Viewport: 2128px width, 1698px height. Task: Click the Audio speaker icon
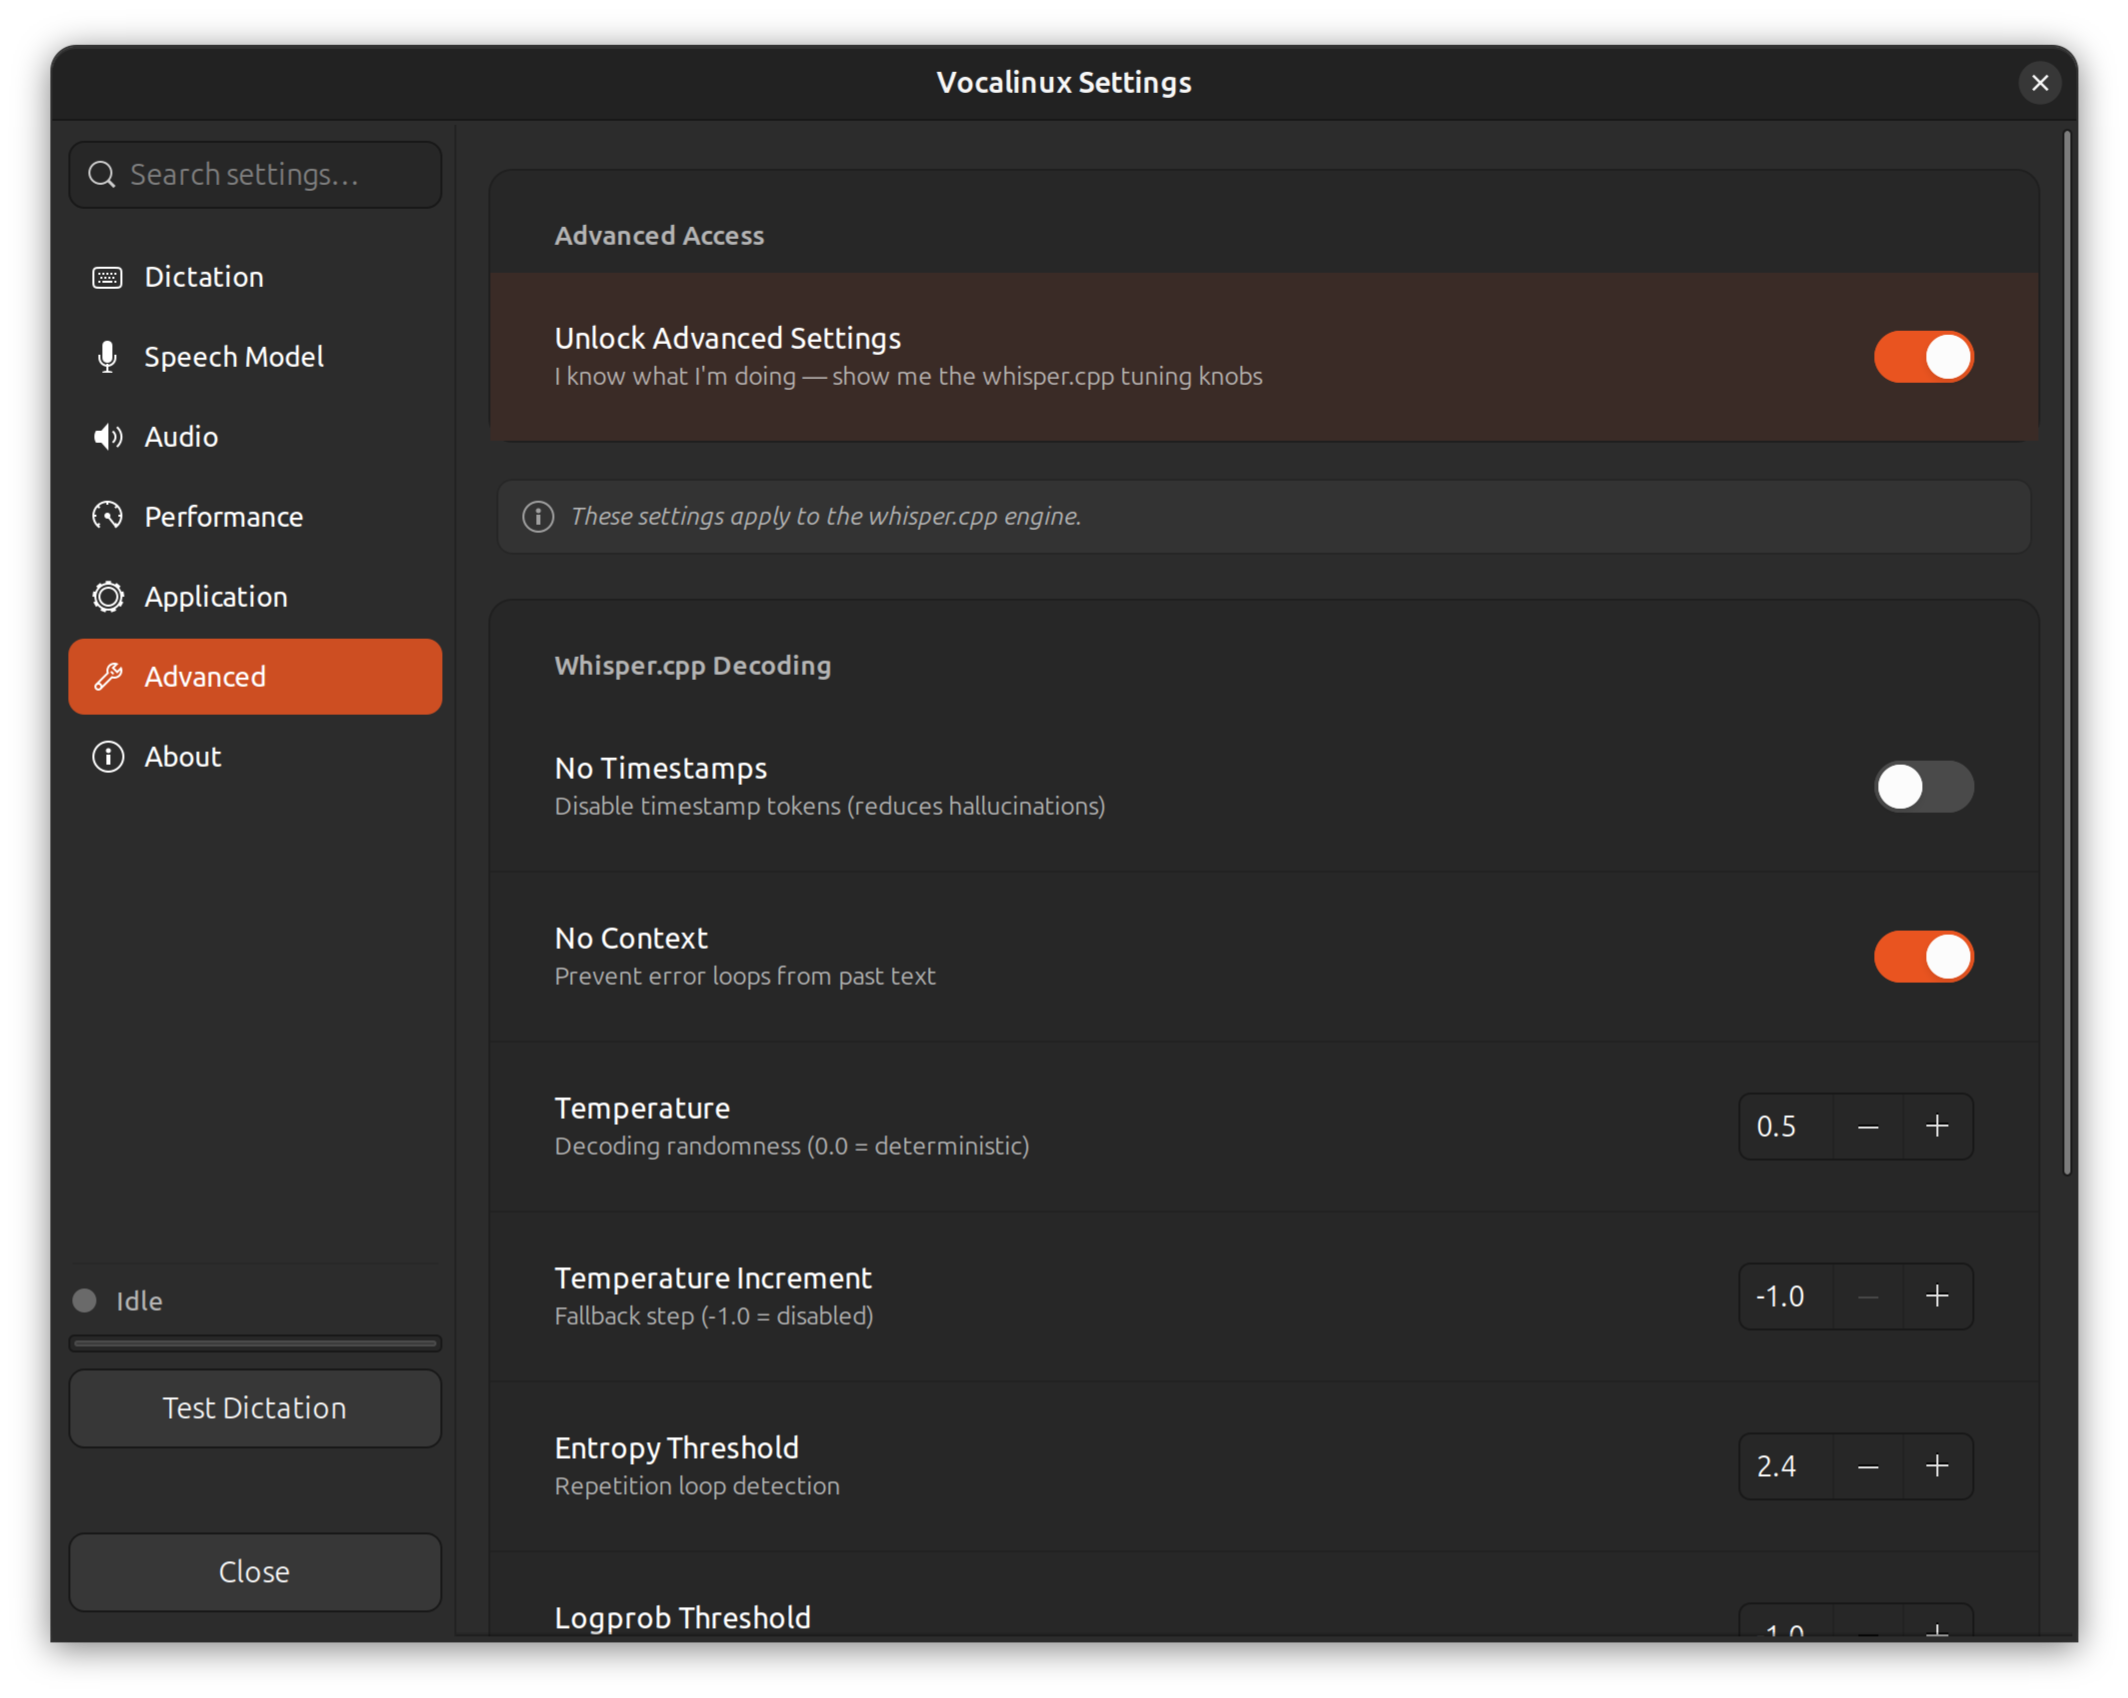pos(107,437)
